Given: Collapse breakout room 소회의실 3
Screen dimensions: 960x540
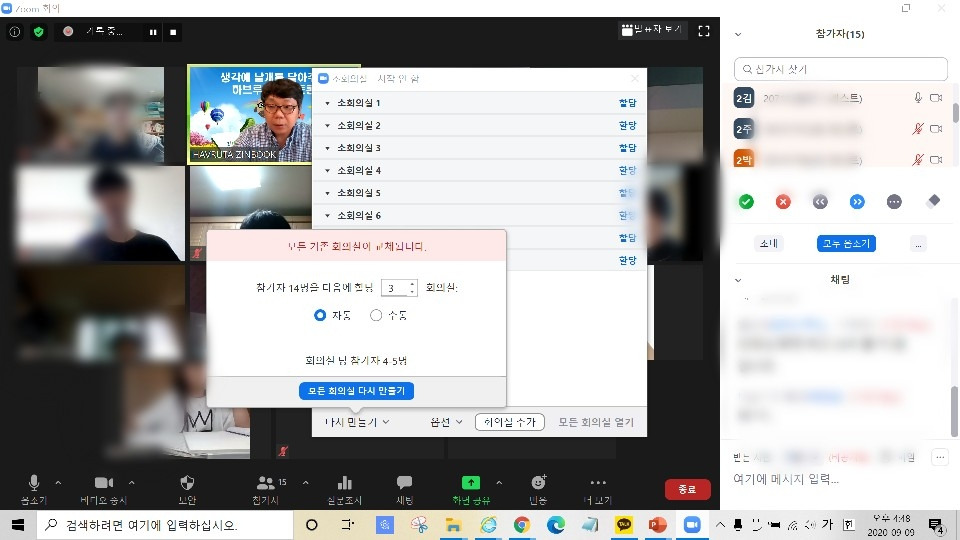Looking at the screenshot, I should 328,148.
